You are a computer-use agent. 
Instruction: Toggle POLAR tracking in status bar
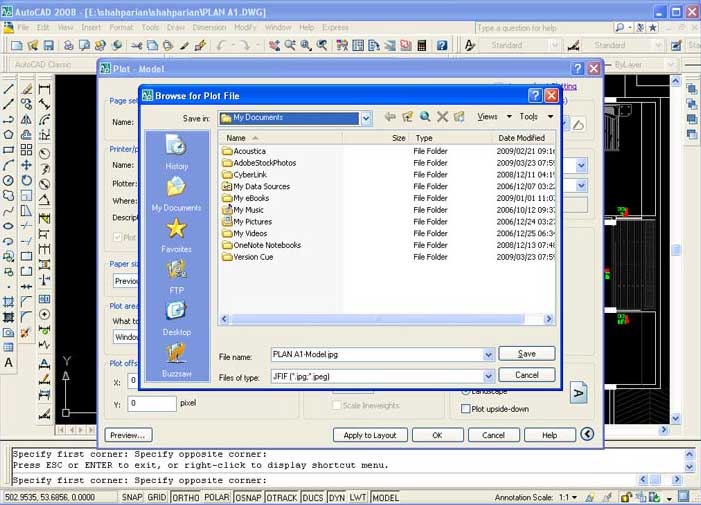coord(217,497)
